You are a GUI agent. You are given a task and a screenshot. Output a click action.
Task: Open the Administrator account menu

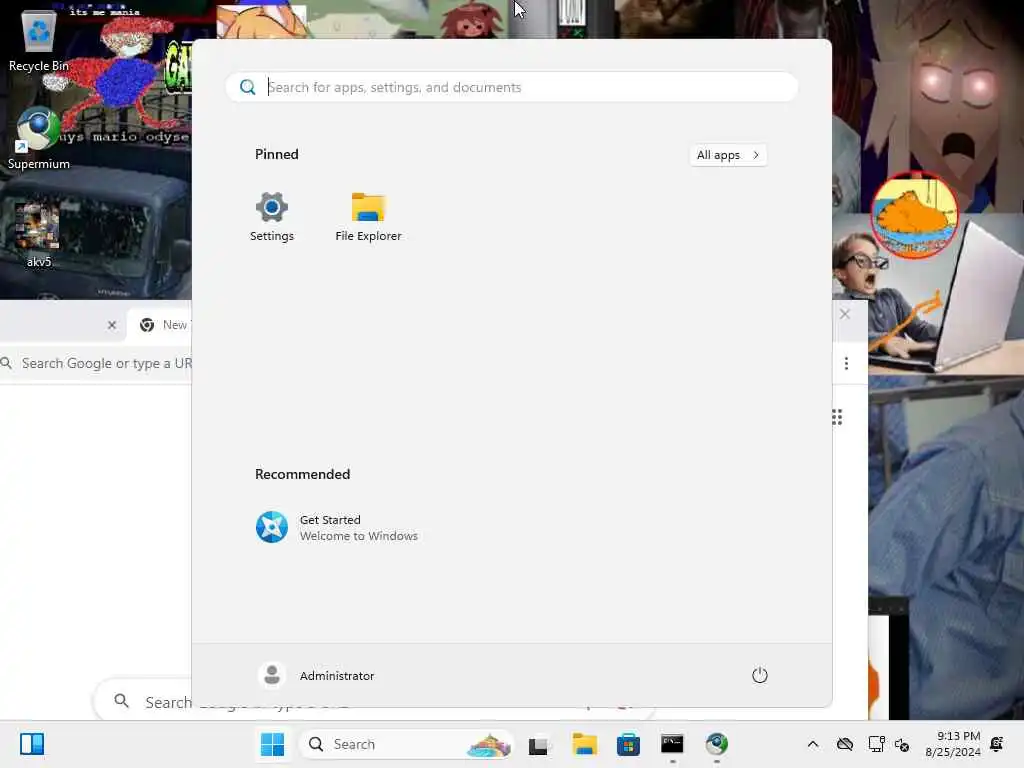coord(316,675)
